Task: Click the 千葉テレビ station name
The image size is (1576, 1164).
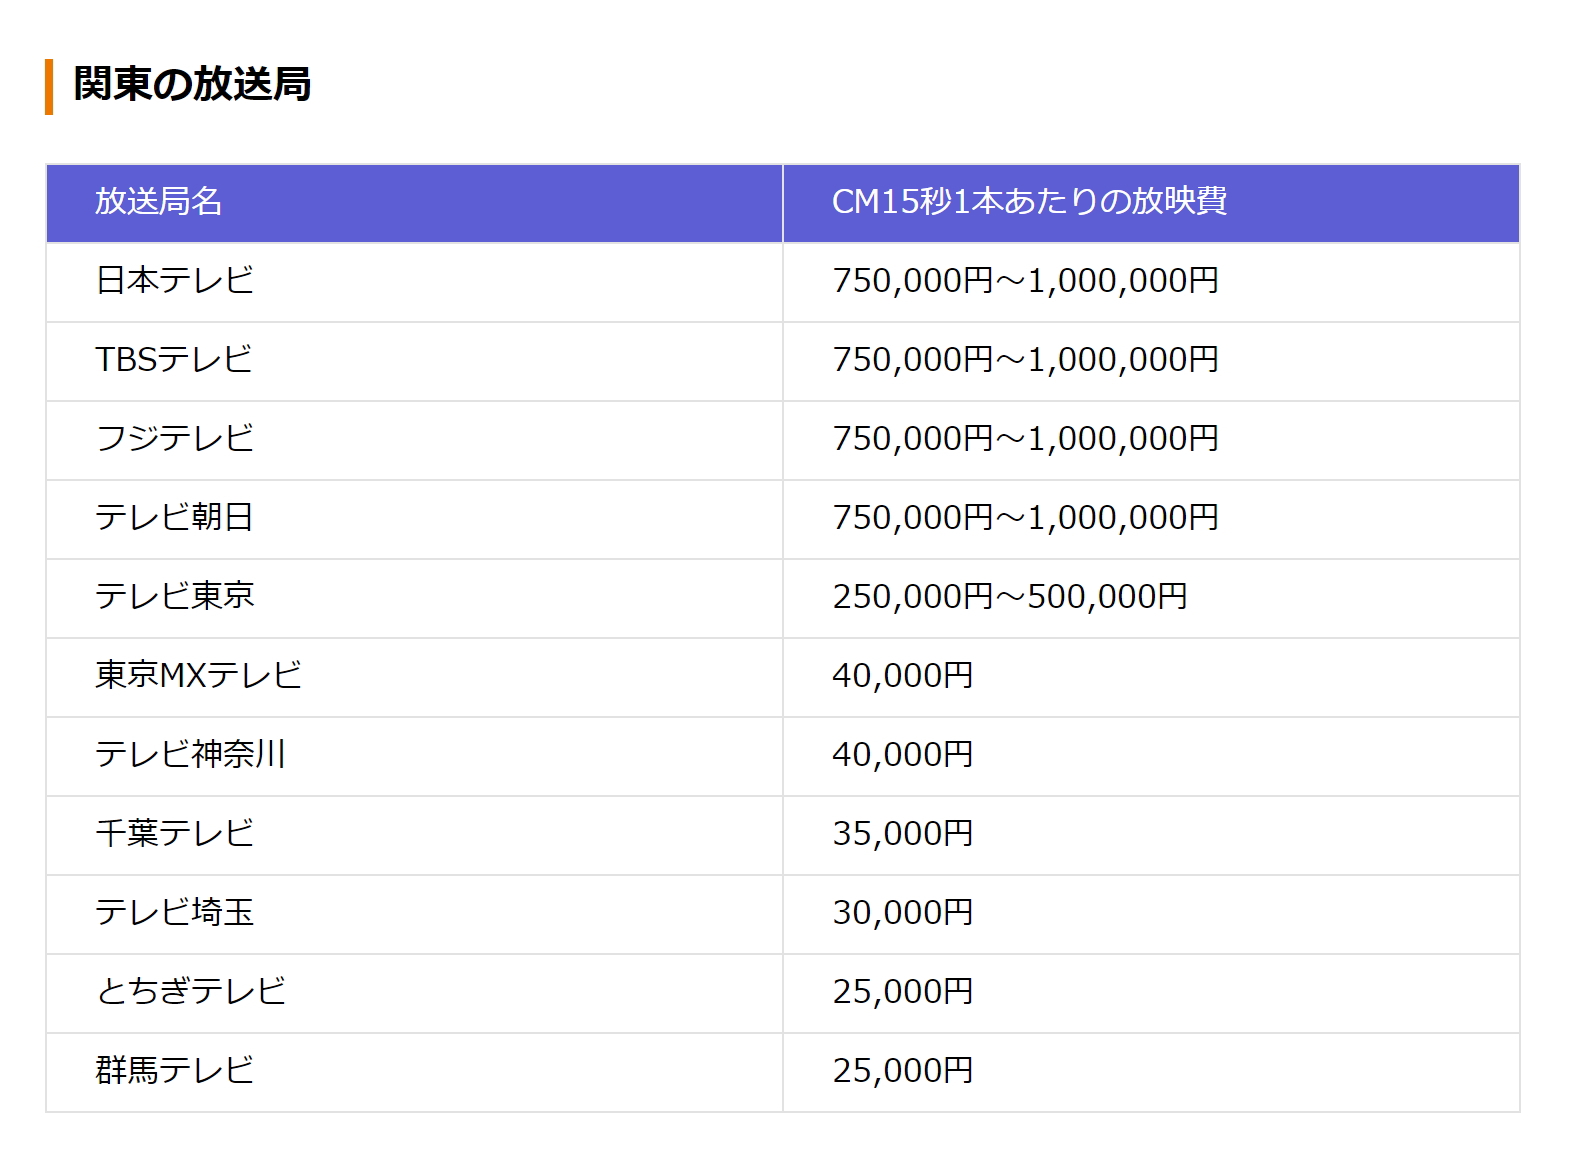Action: pyautogui.click(x=174, y=834)
